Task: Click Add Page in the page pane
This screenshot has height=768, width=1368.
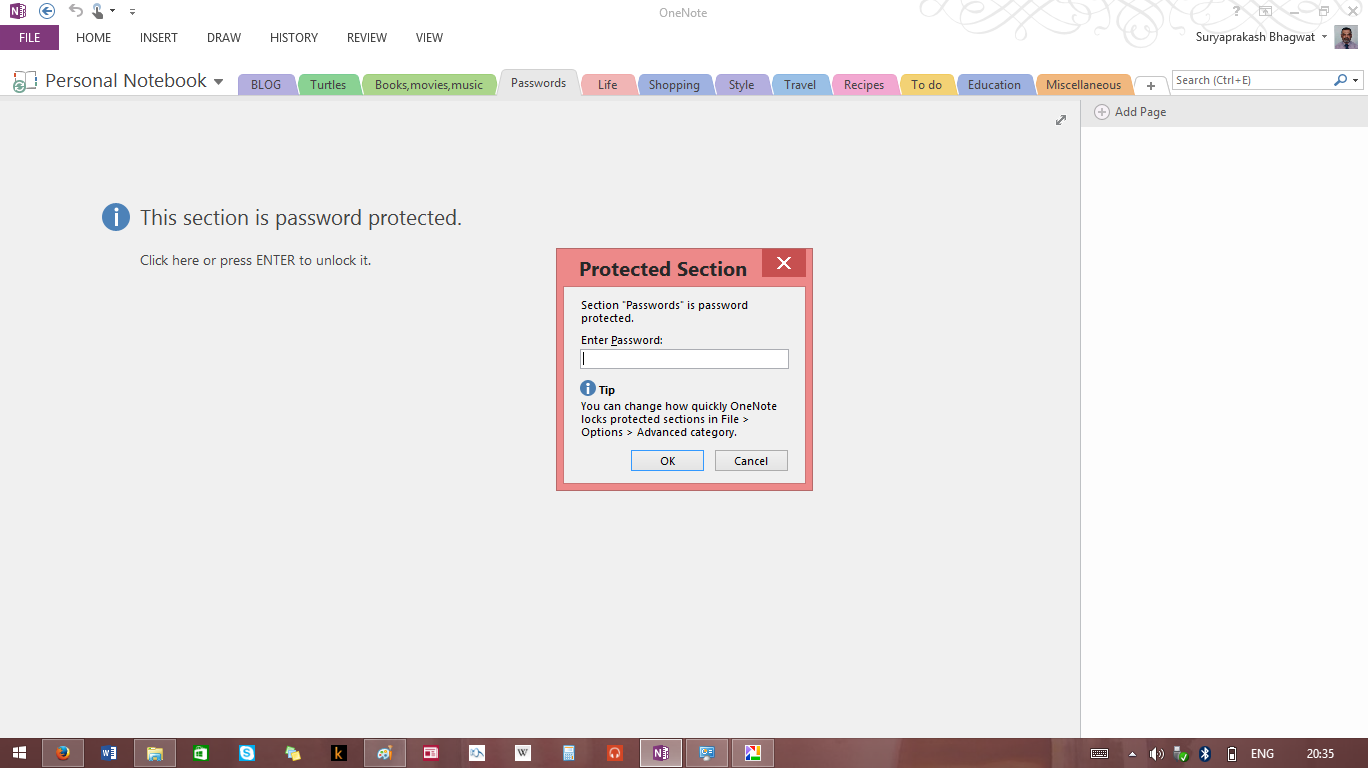Action: coord(1130,112)
